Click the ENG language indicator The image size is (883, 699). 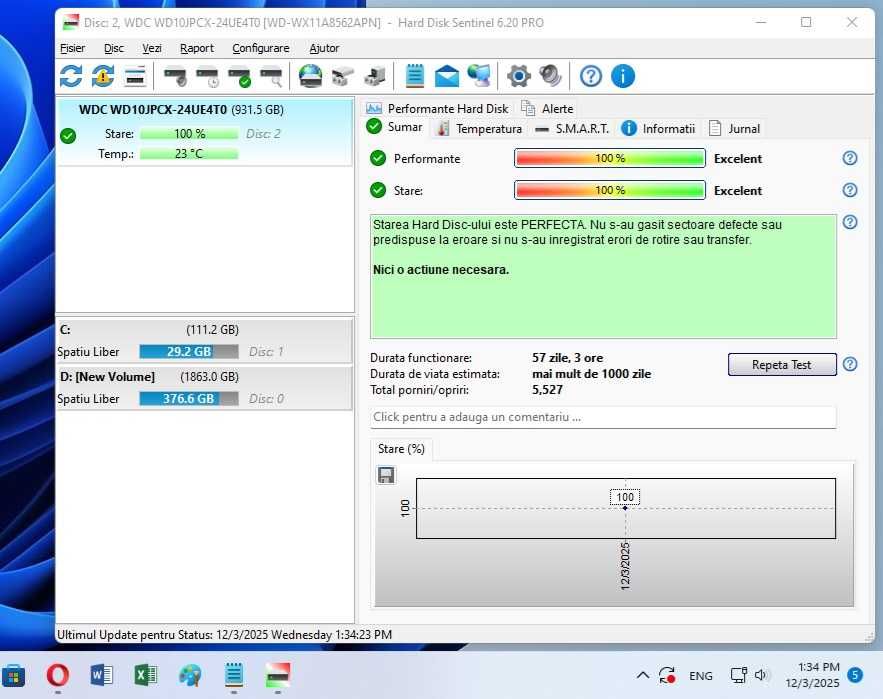(701, 676)
